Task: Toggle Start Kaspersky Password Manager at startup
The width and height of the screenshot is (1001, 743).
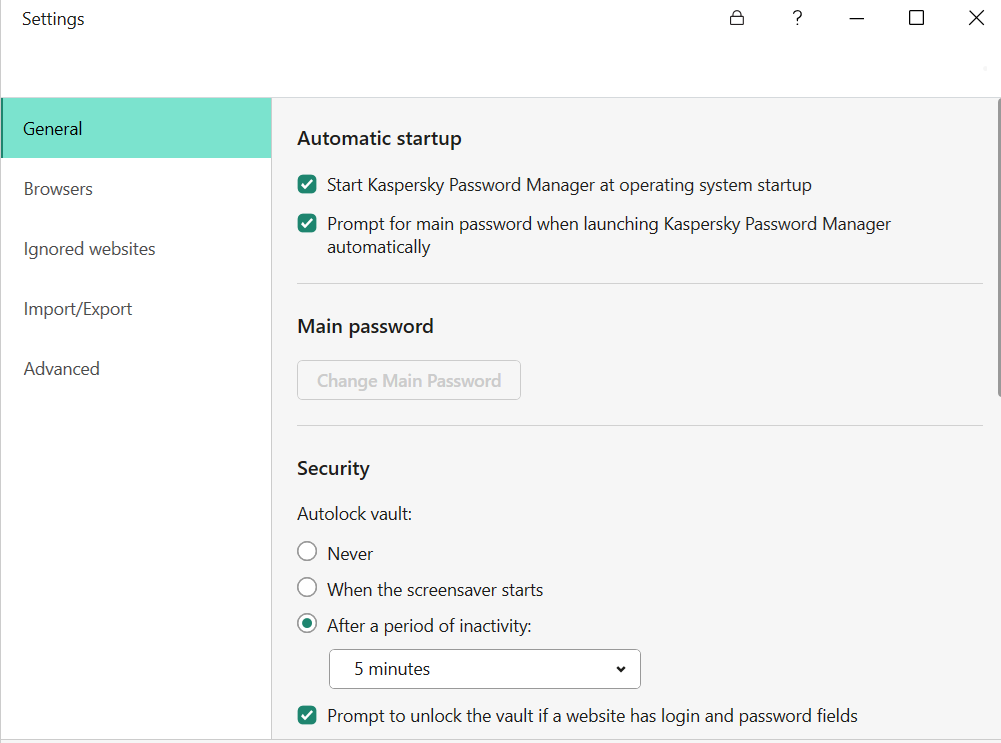Action: pyautogui.click(x=307, y=185)
